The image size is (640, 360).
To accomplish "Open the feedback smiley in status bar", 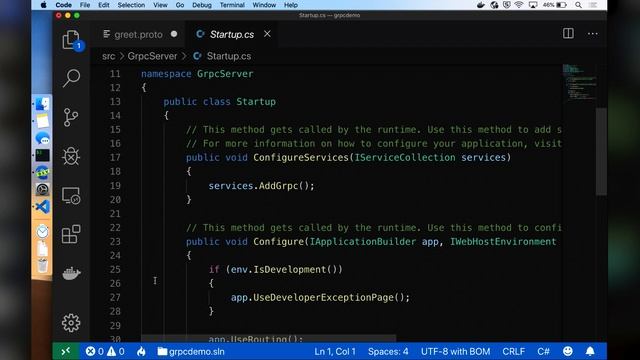I will (x=568, y=351).
